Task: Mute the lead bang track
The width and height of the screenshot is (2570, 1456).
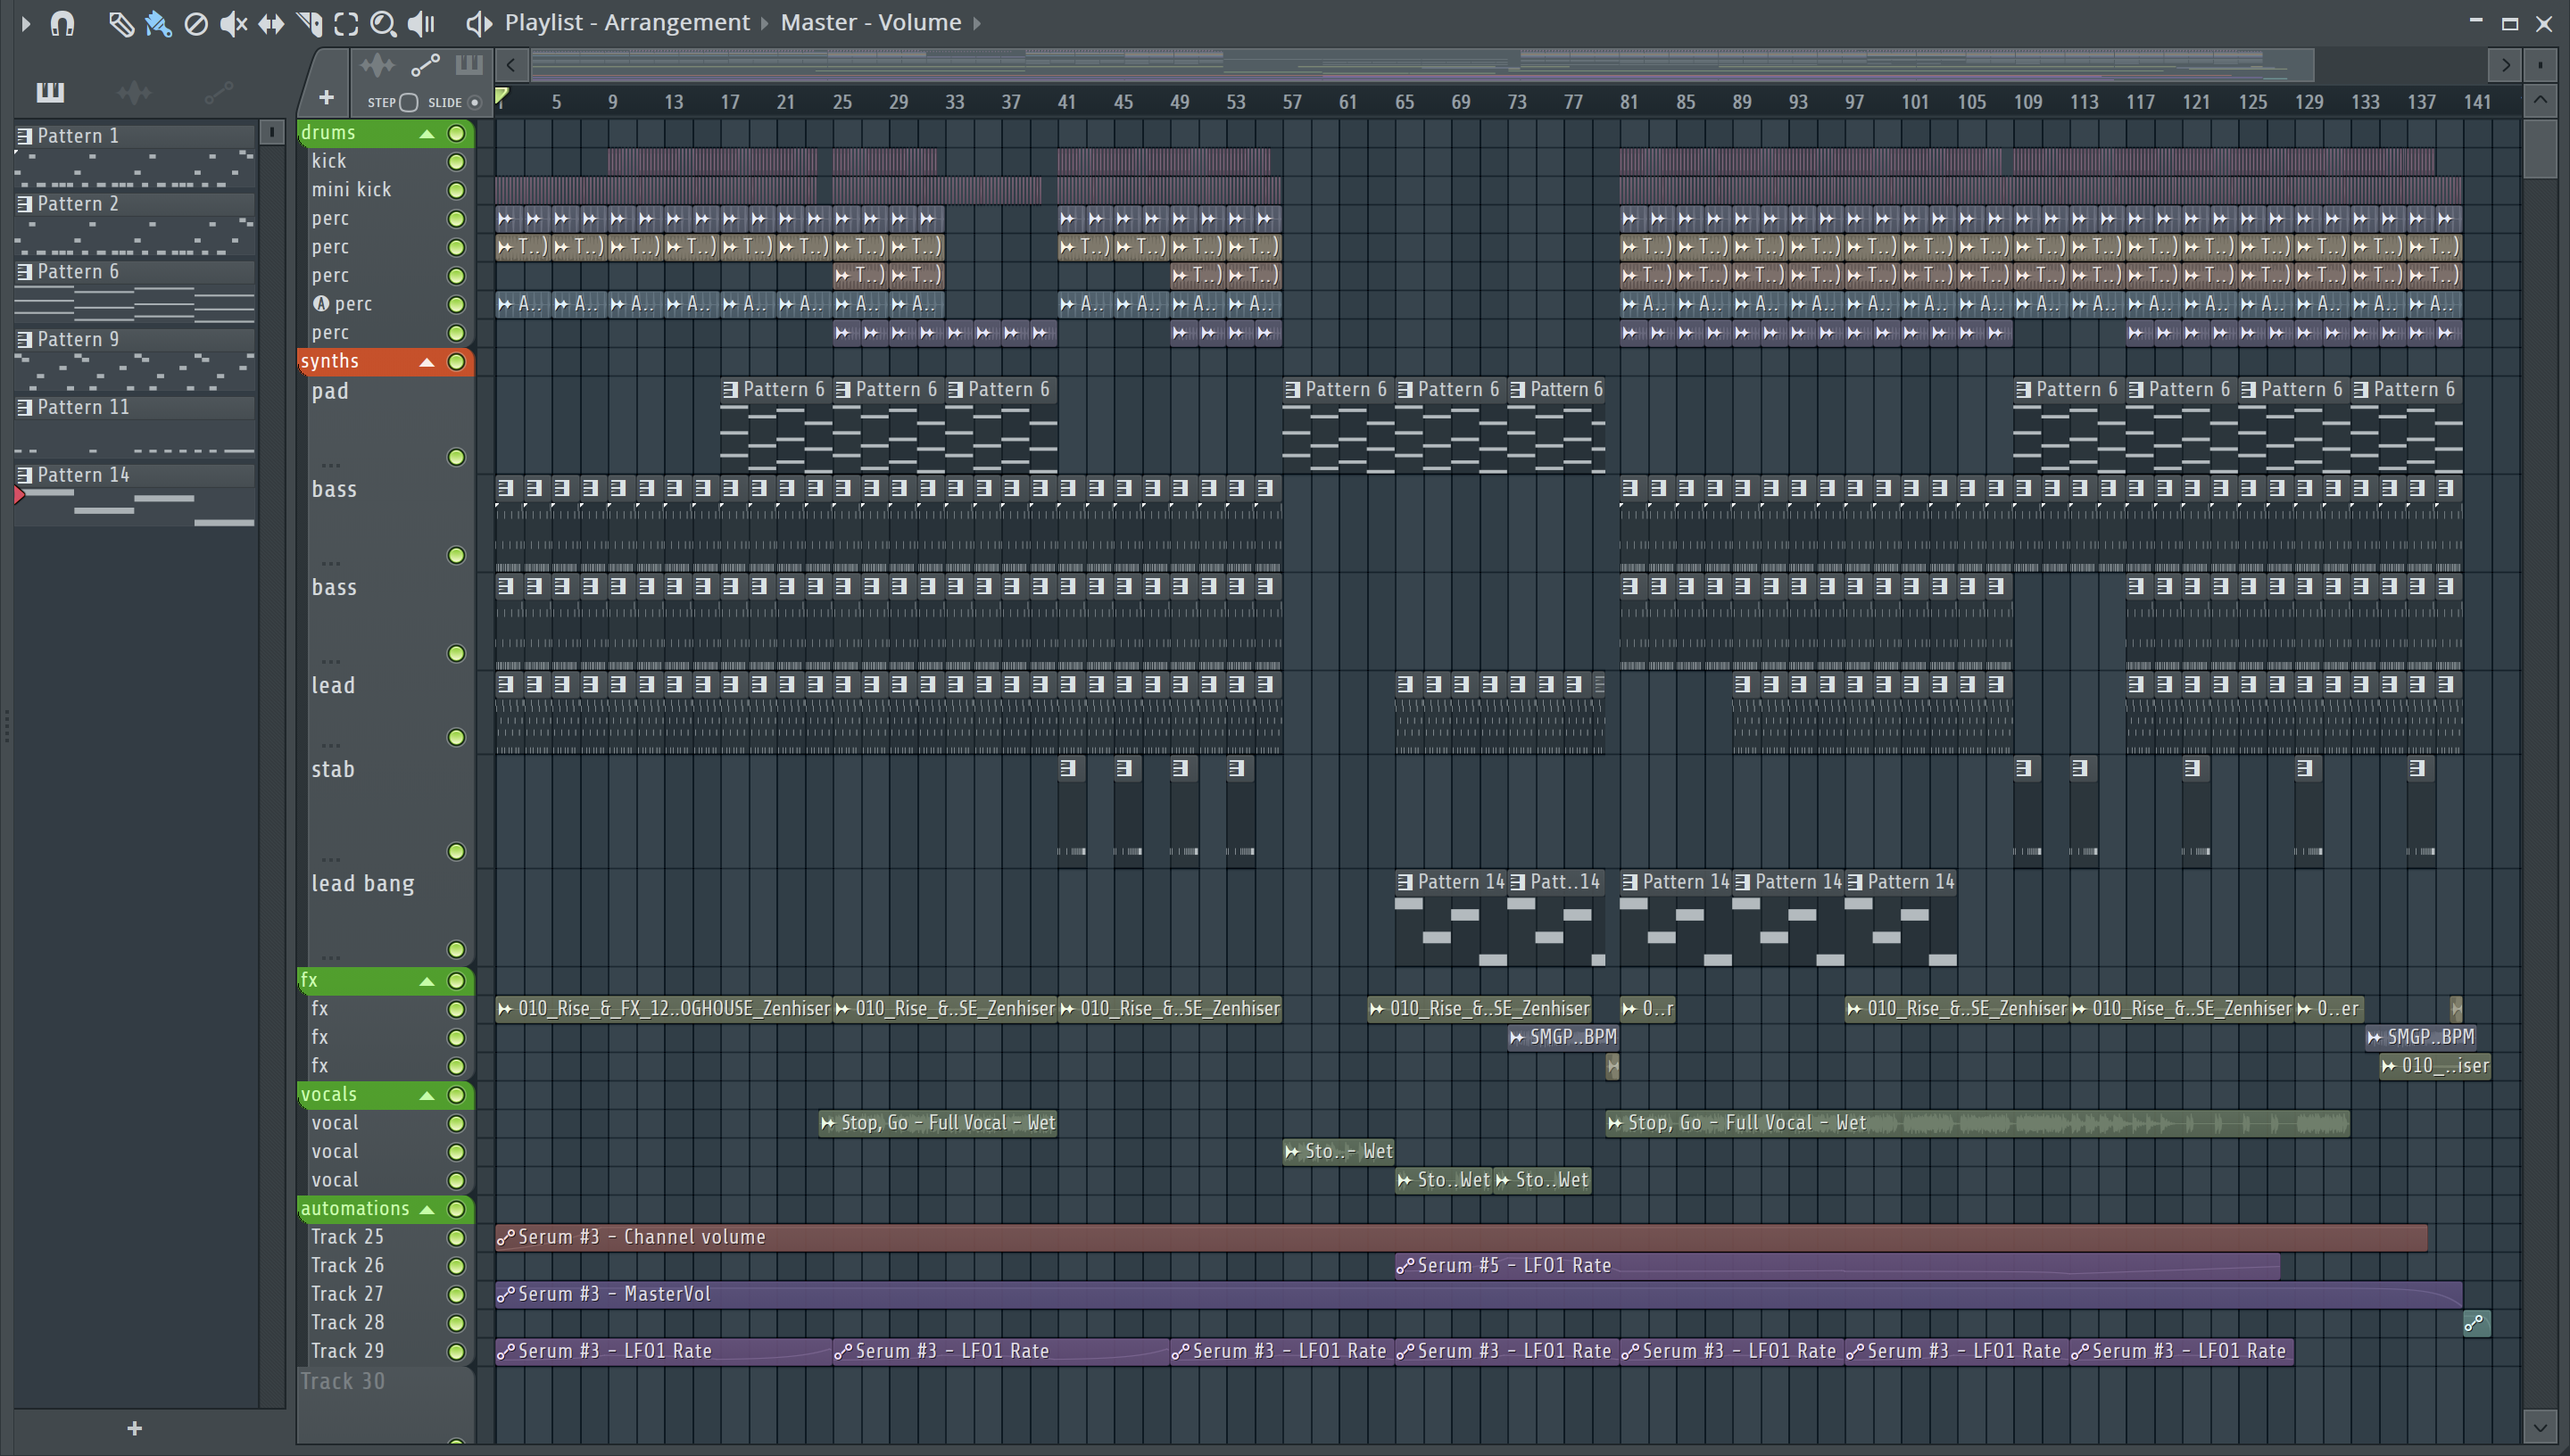Action: (x=456, y=949)
